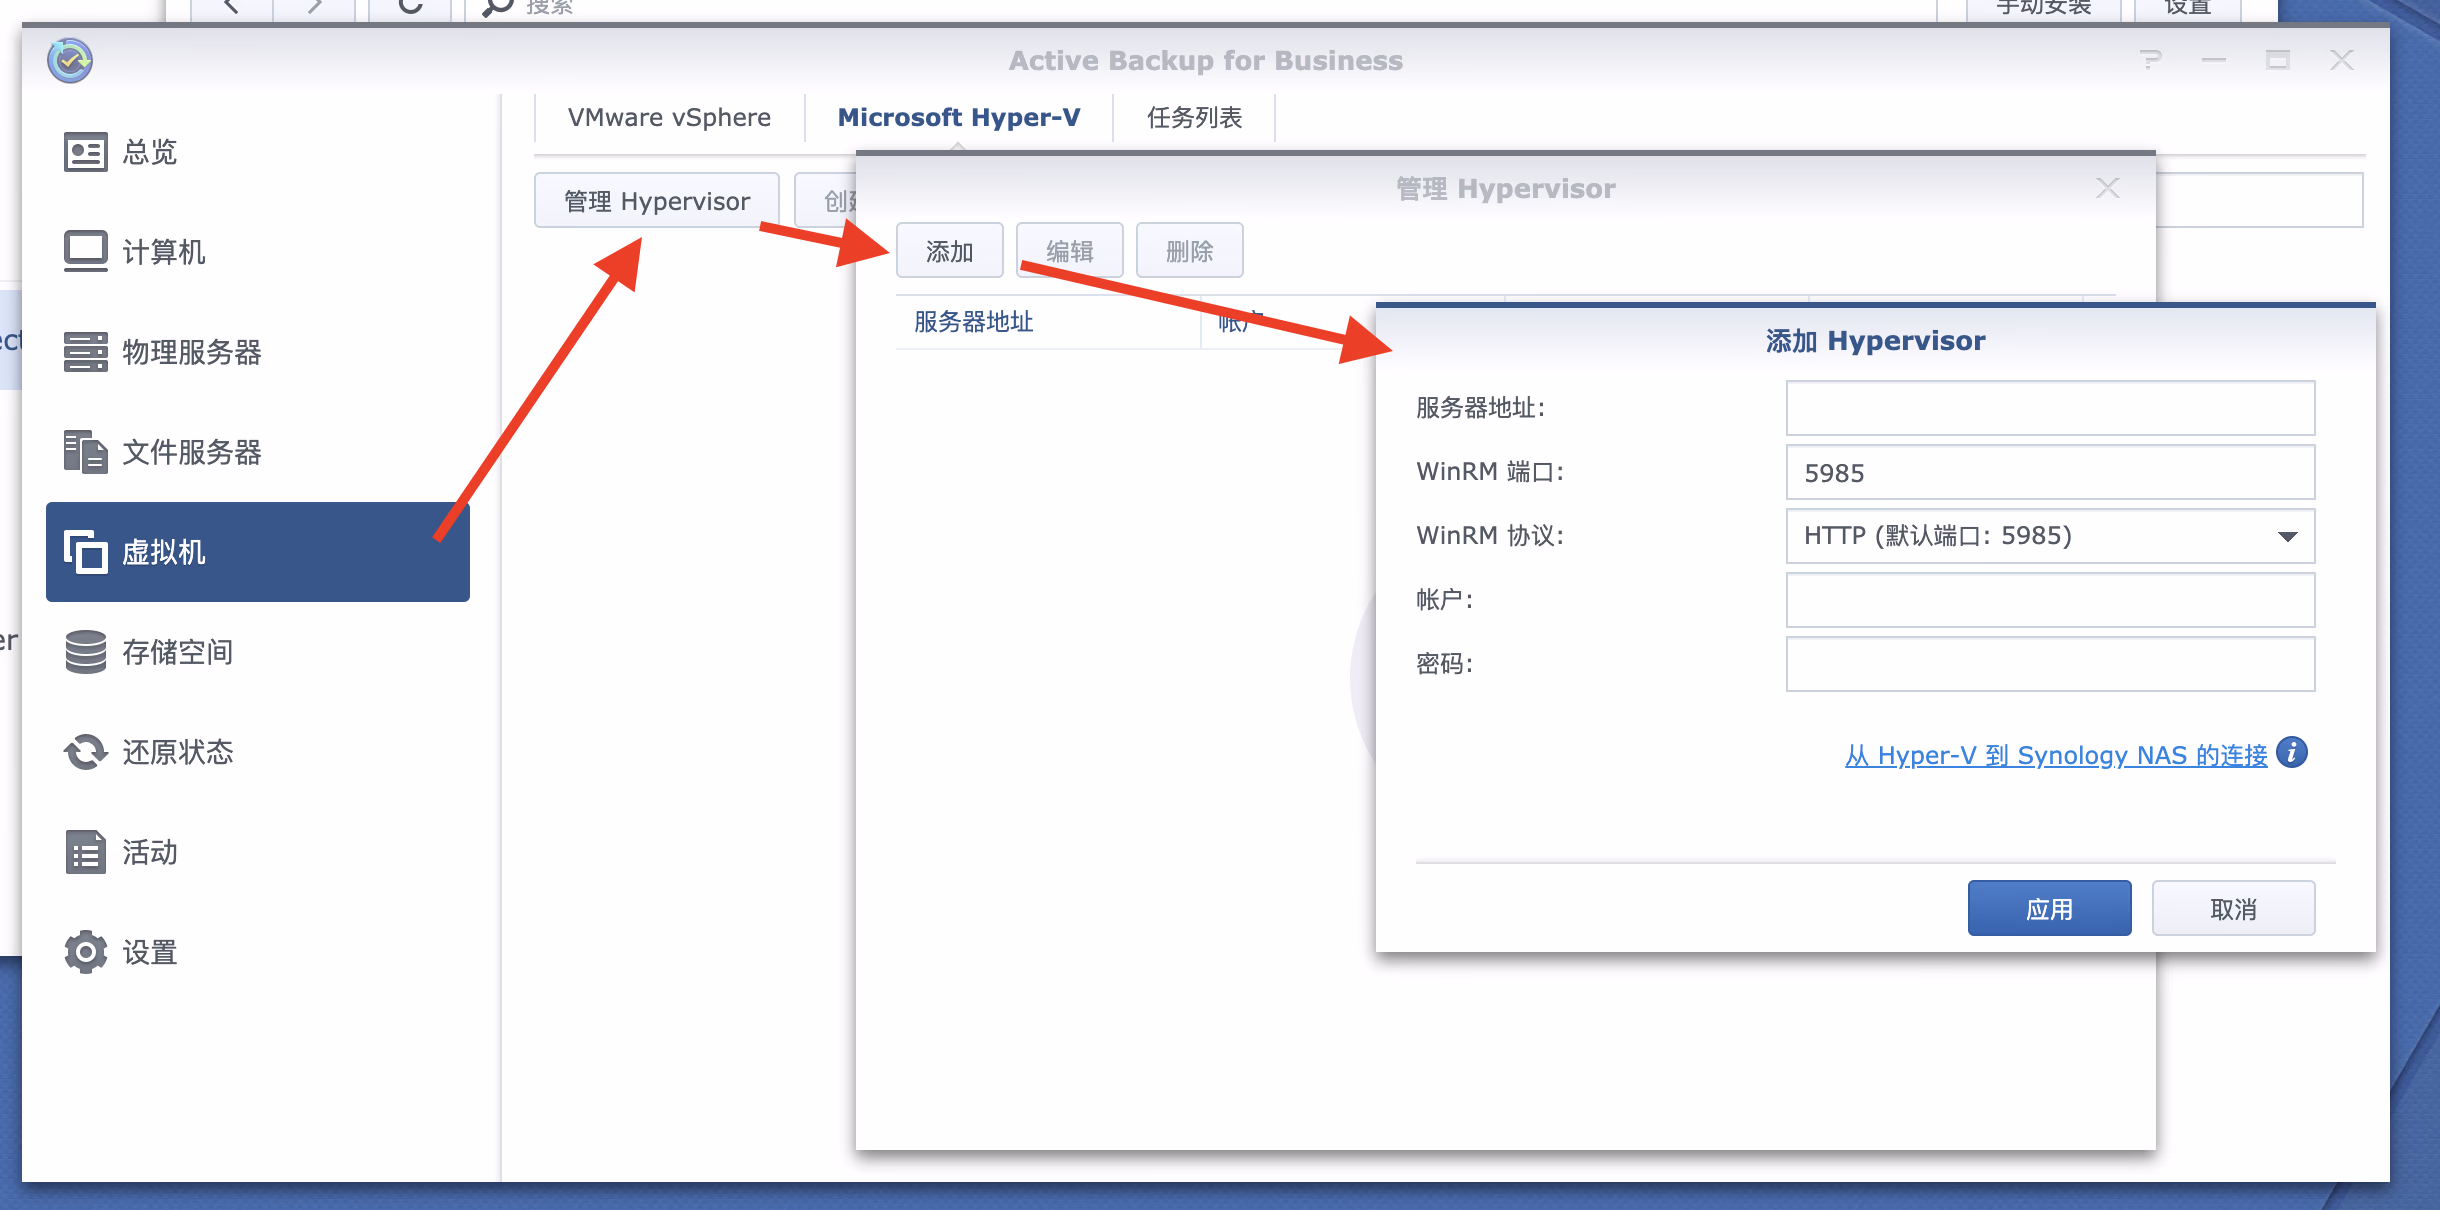The height and width of the screenshot is (1210, 2440).
Task: Click the WinRM port field showing 5985
Action: click(x=2050, y=472)
